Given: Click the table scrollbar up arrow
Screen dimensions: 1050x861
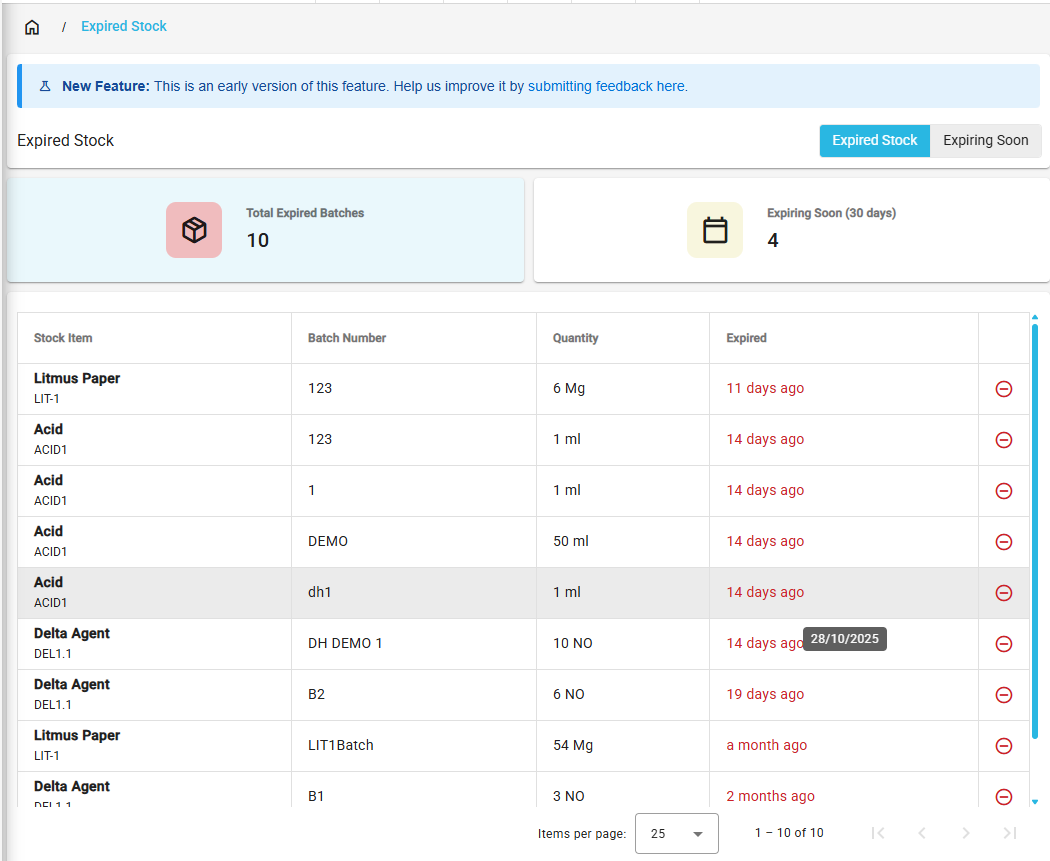Looking at the screenshot, I should (1035, 317).
